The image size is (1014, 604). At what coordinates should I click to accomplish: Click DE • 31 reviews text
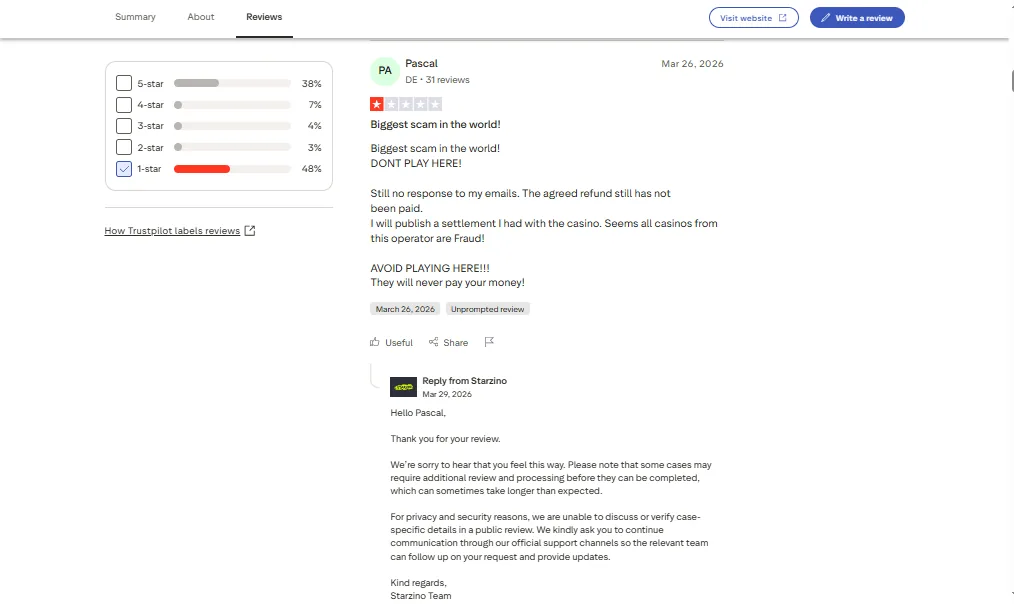[x=437, y=80]
